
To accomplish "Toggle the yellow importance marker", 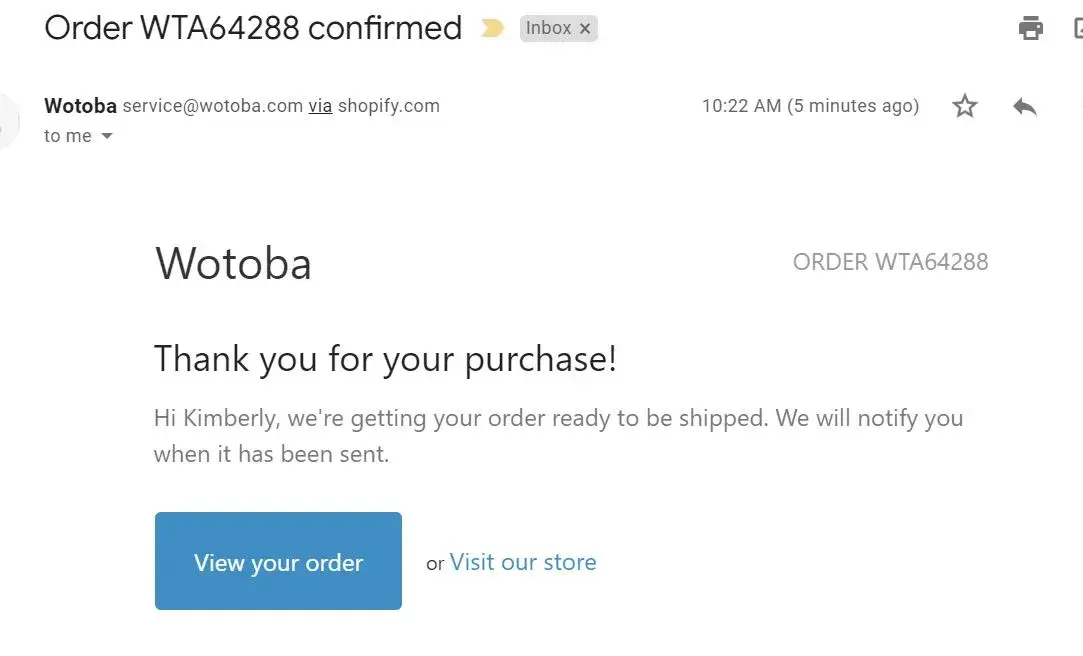I will tap(492, 29).
